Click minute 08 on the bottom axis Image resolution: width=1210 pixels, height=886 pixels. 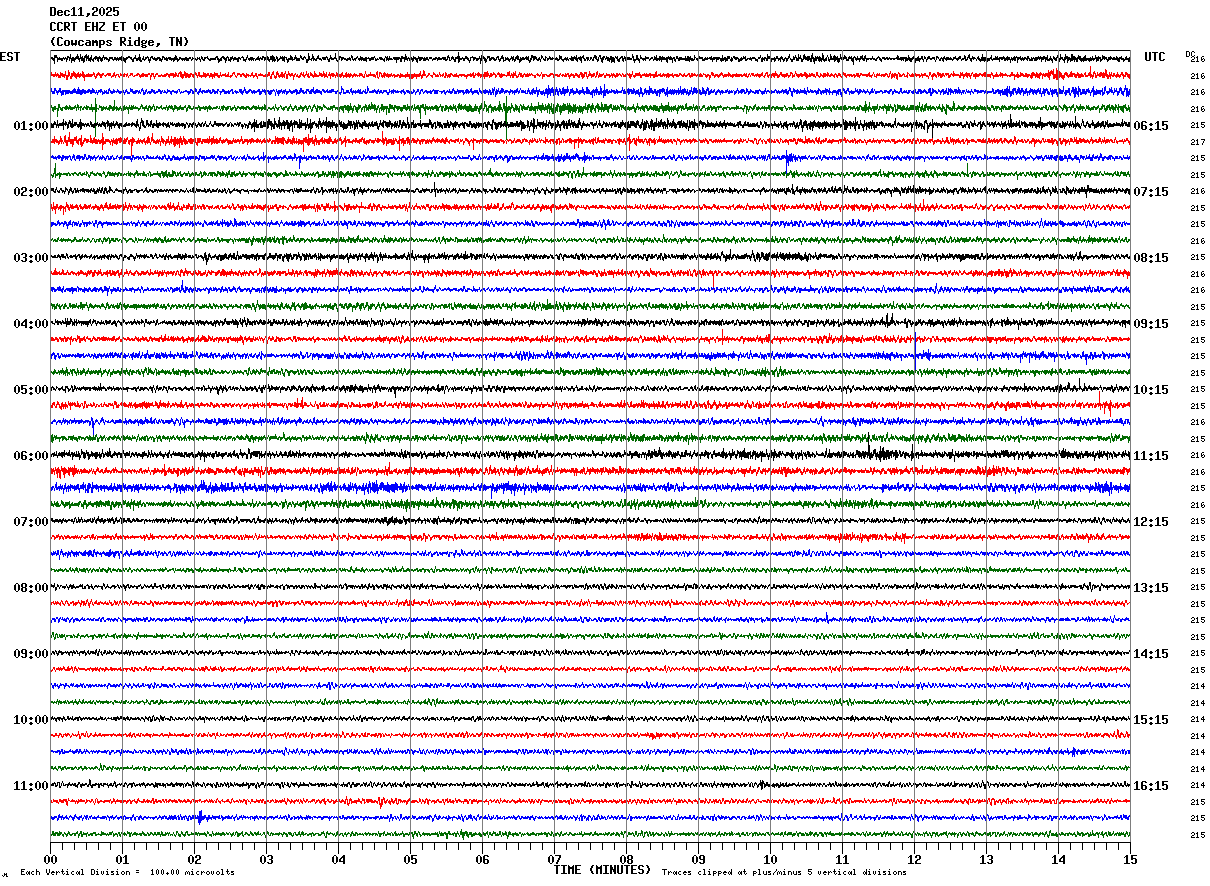(626, 859)
